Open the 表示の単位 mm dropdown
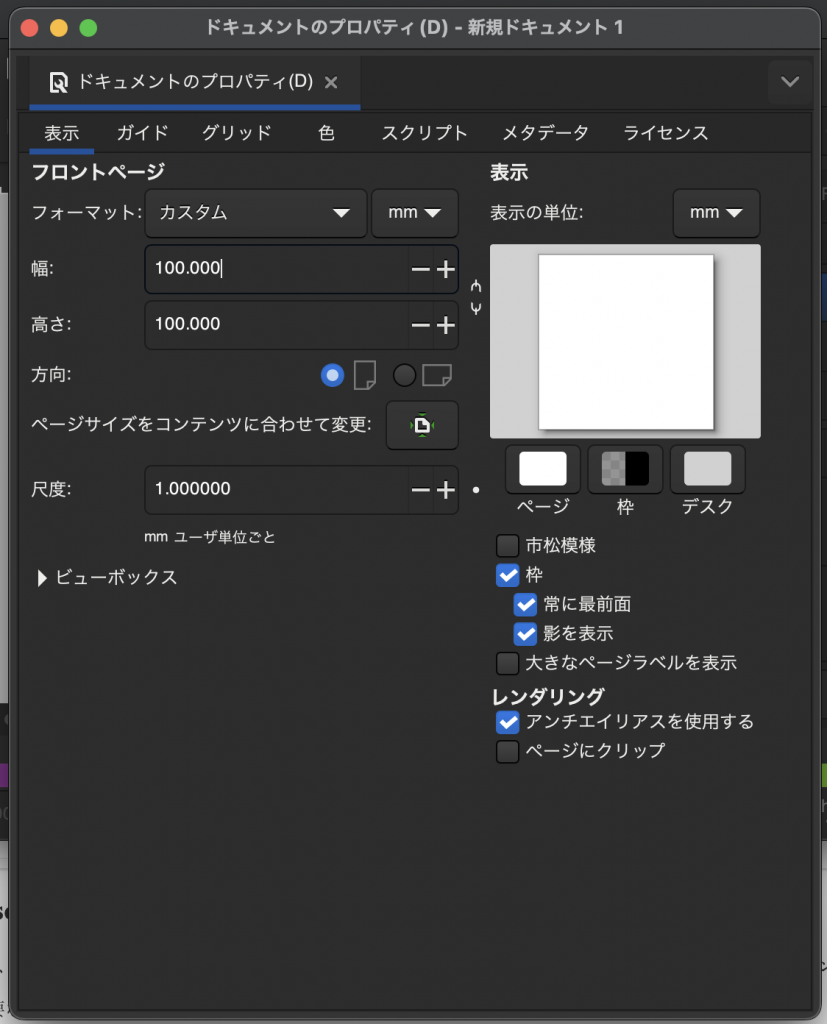Image resolution: width=827 pixels, height=1024 pixels. click(x=717, y=213)
